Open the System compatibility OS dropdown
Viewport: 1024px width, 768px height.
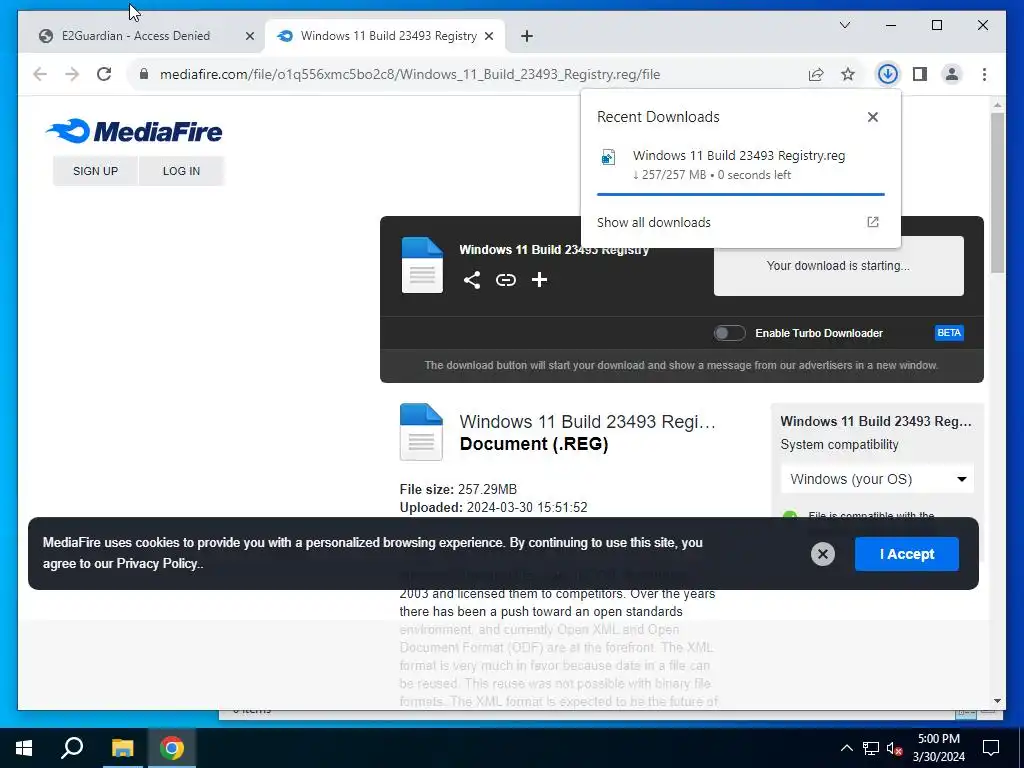click(x=876, y=479)
